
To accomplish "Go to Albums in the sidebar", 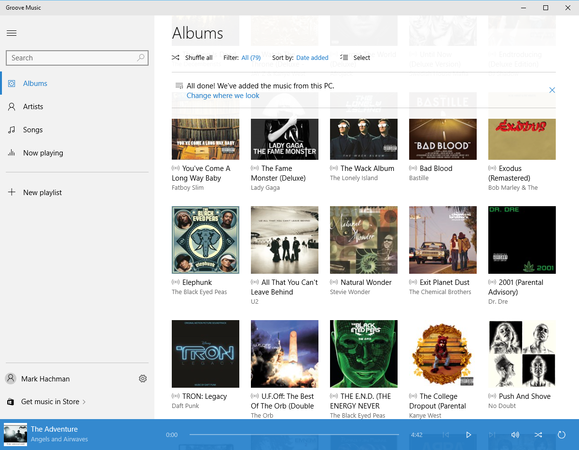I will point(77,83).
